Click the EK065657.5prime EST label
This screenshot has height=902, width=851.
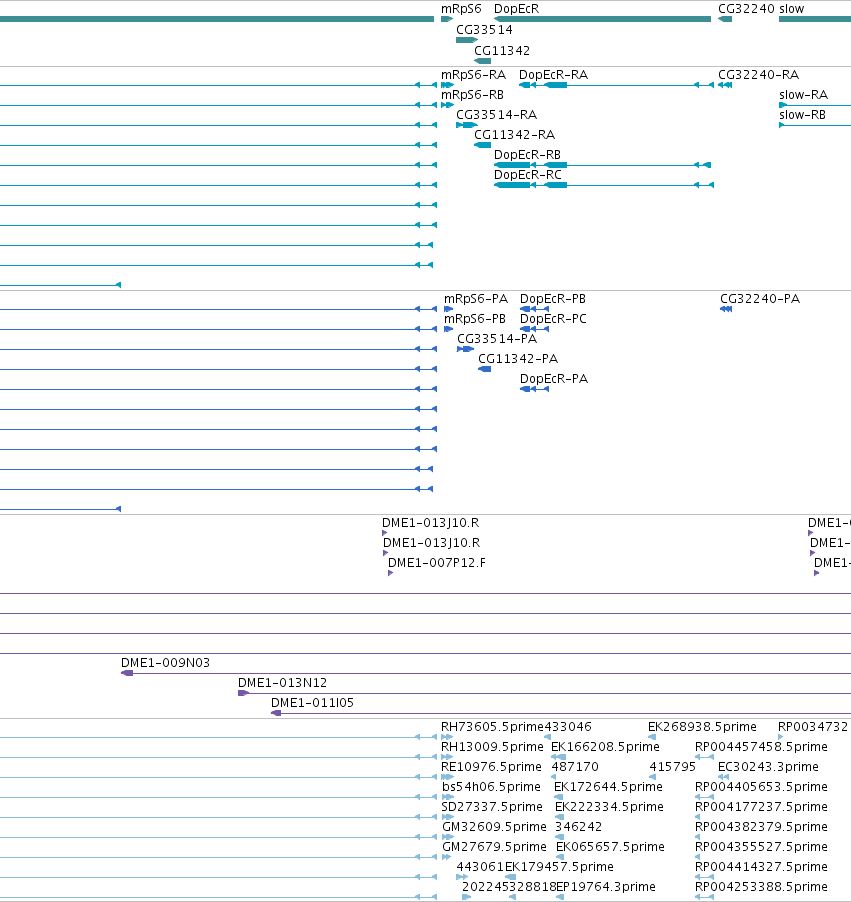pos(610,847)
